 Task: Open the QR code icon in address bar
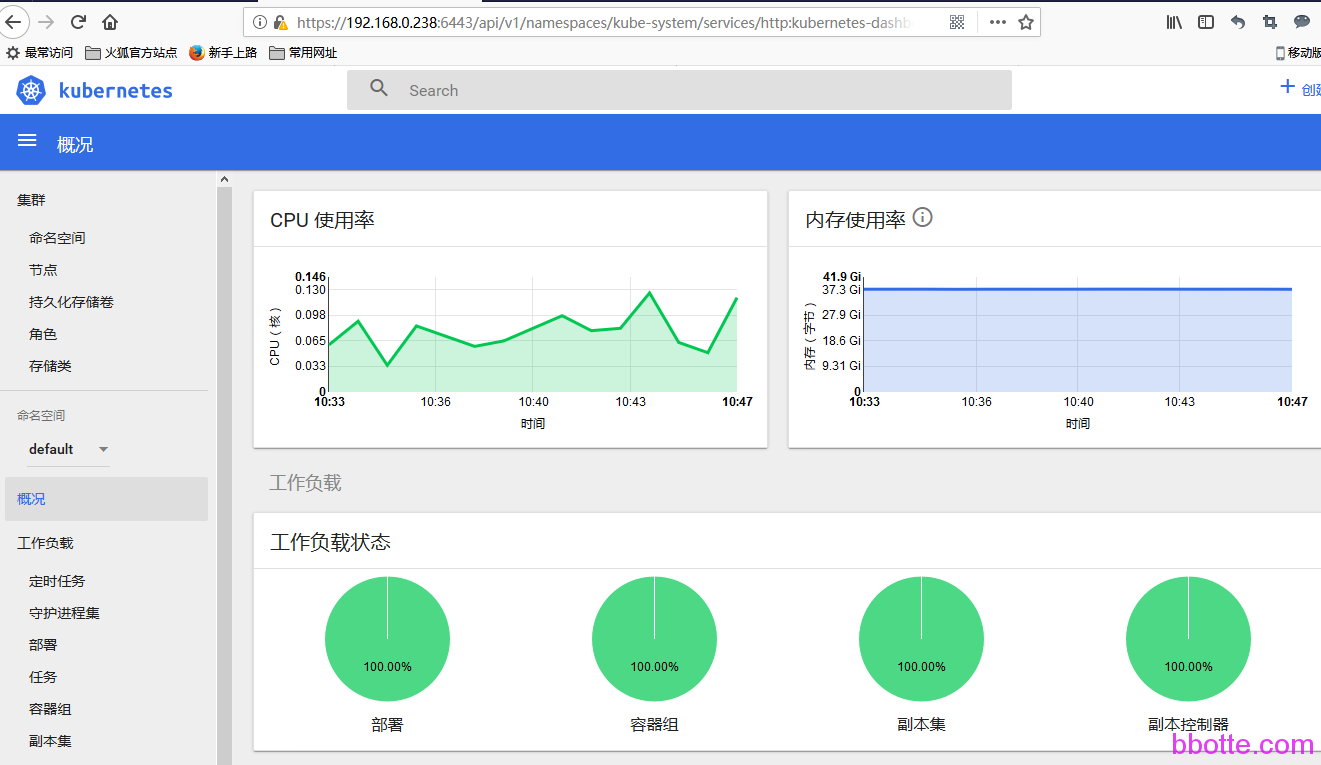coord(956,22)
